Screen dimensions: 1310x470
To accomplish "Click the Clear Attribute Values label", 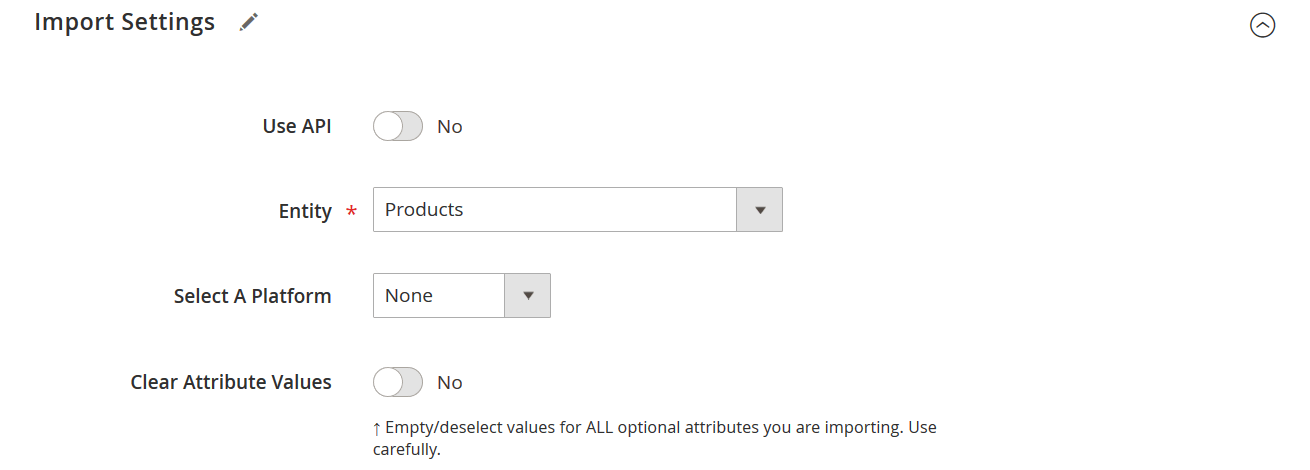I will [x=231, y=382].
